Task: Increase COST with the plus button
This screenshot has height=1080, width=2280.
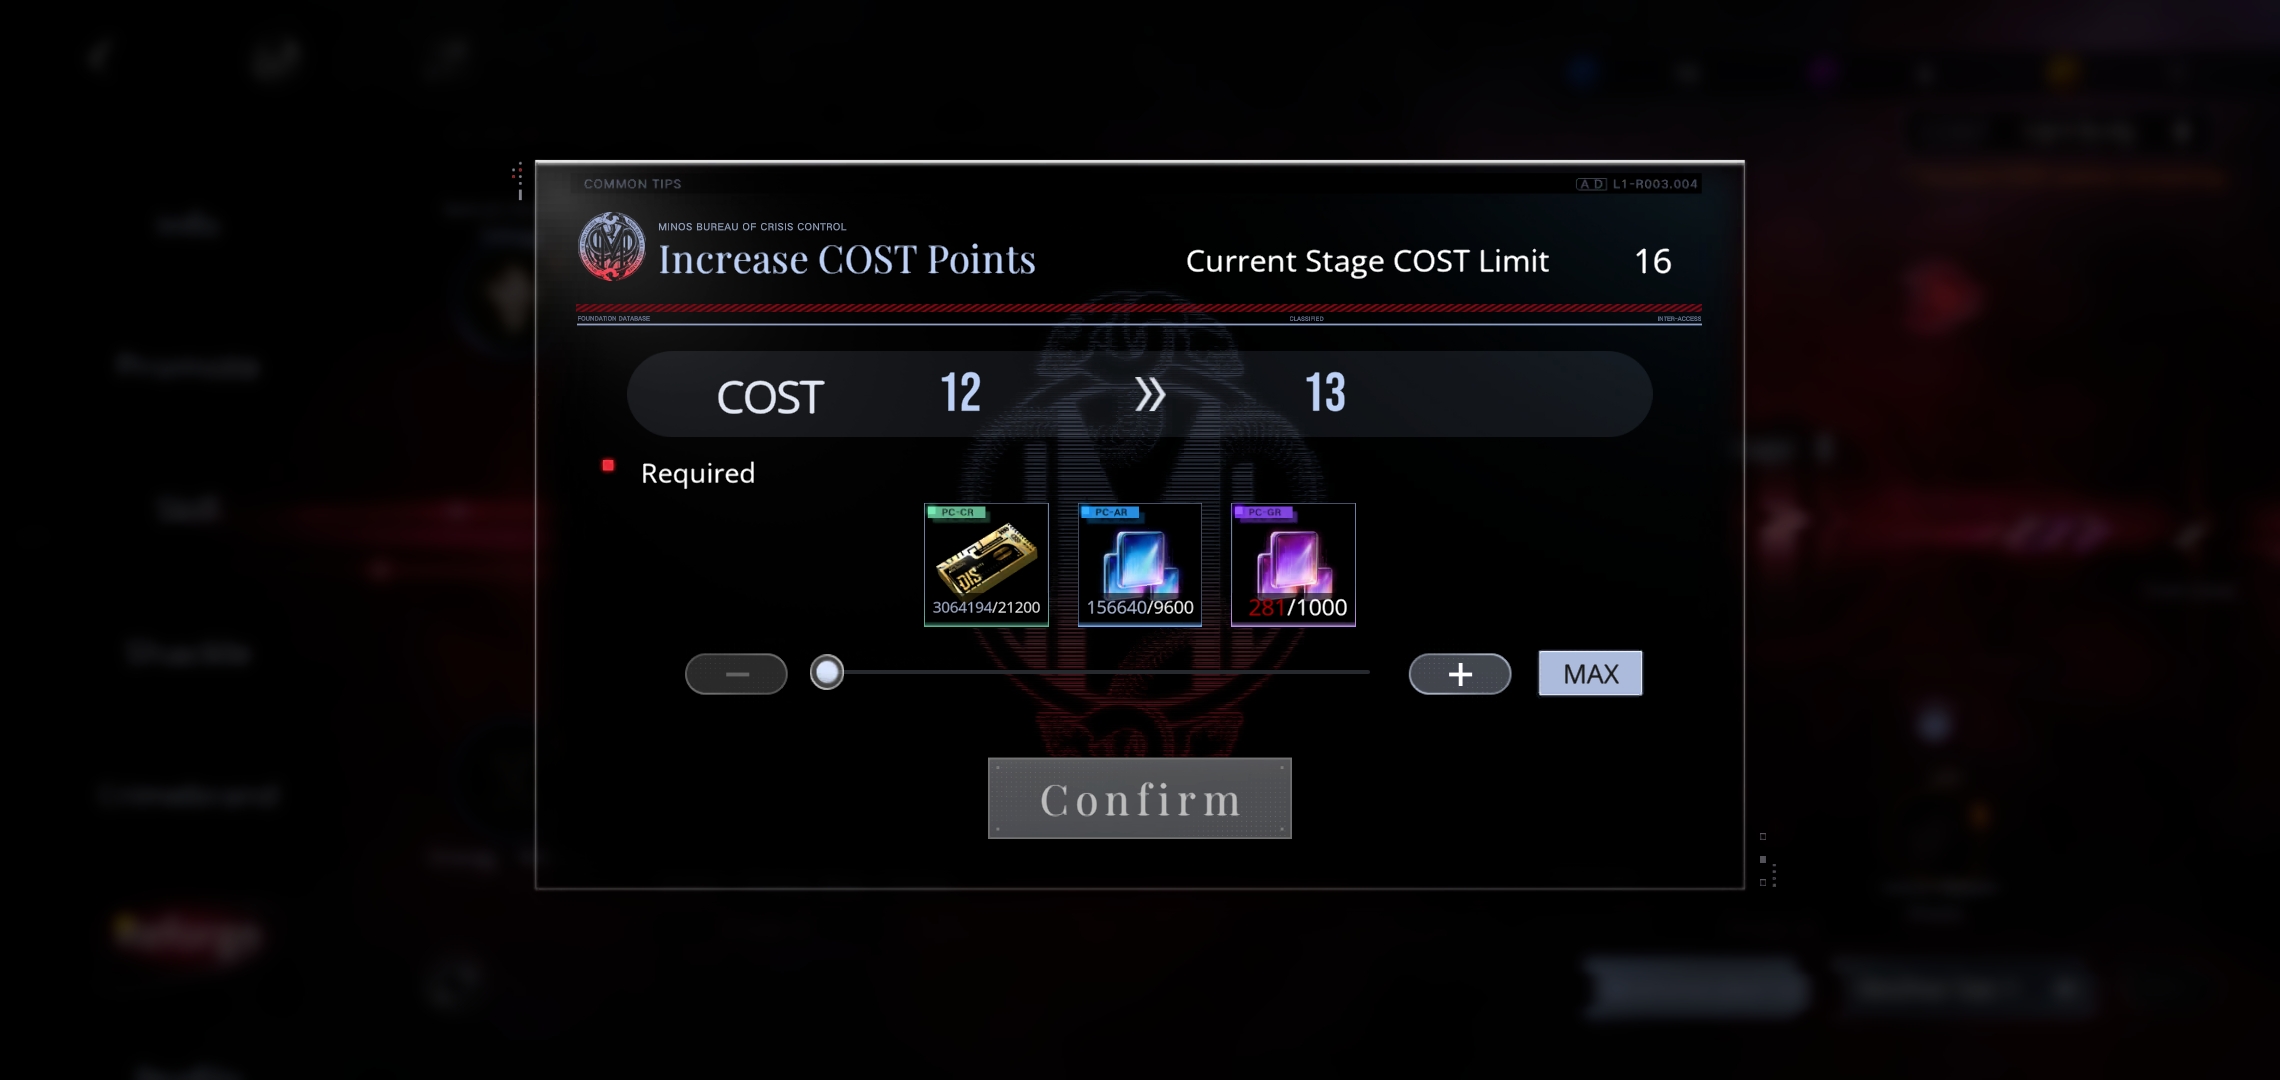Action: pyautogui.click(x=1460, y=674)
